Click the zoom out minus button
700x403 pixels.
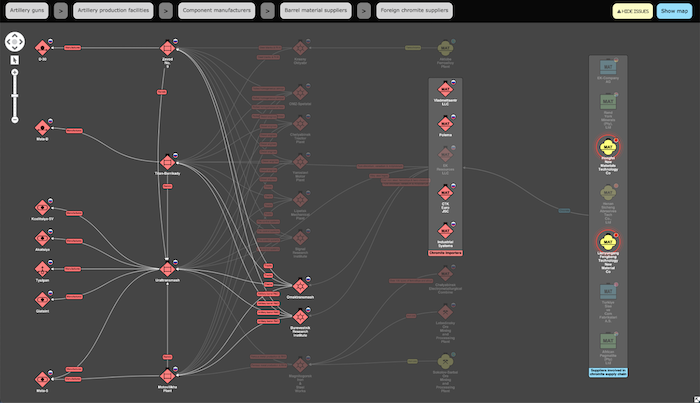15,120
